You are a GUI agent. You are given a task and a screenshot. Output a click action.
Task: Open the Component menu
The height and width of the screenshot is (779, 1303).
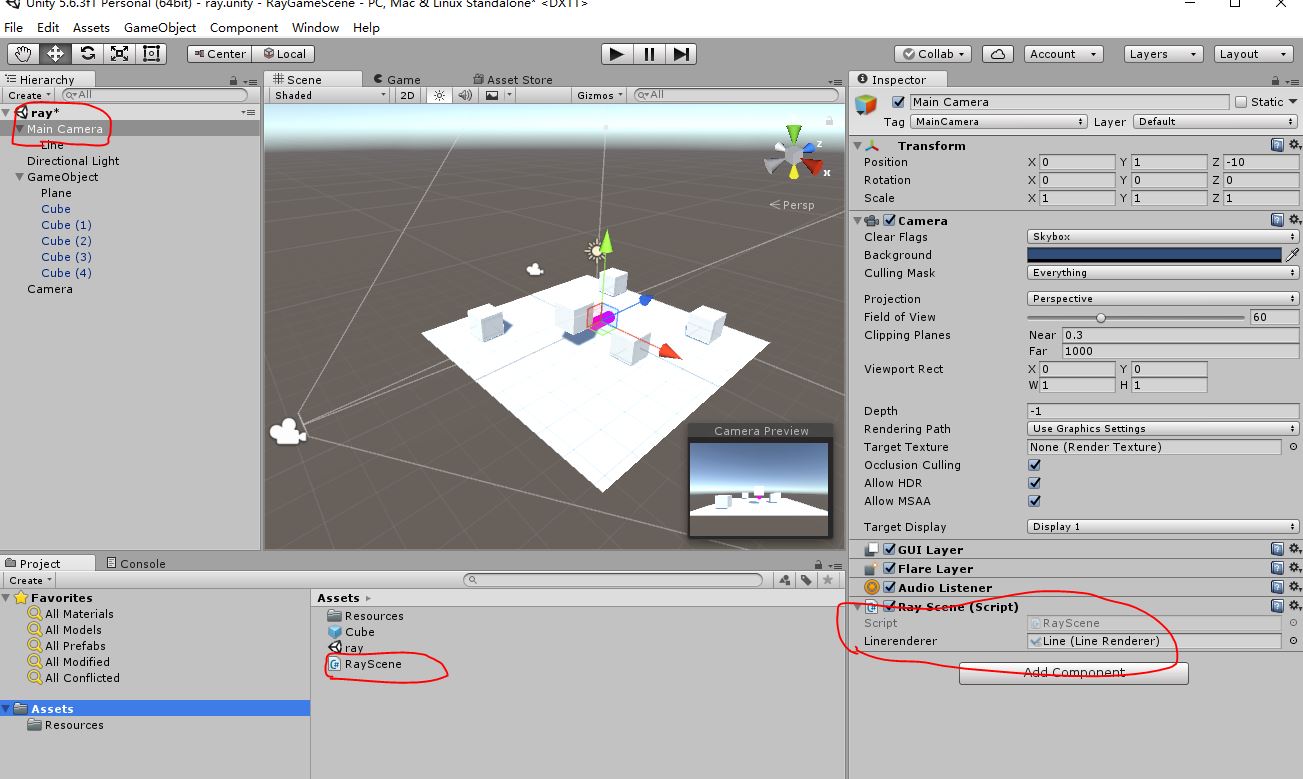pos(244,27)
